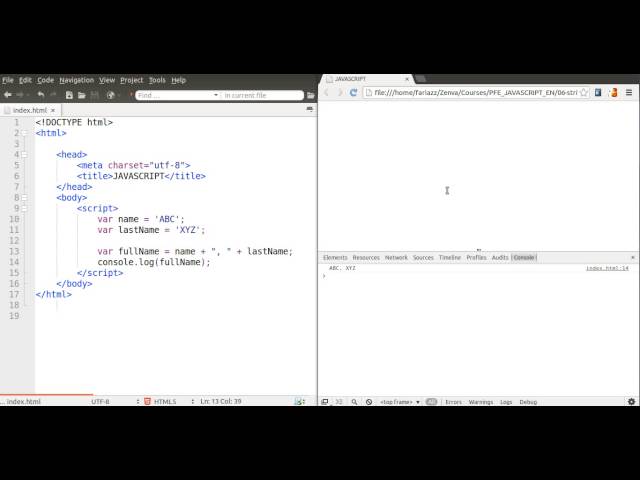Click the console input prompt

click(x=478, y=276)
